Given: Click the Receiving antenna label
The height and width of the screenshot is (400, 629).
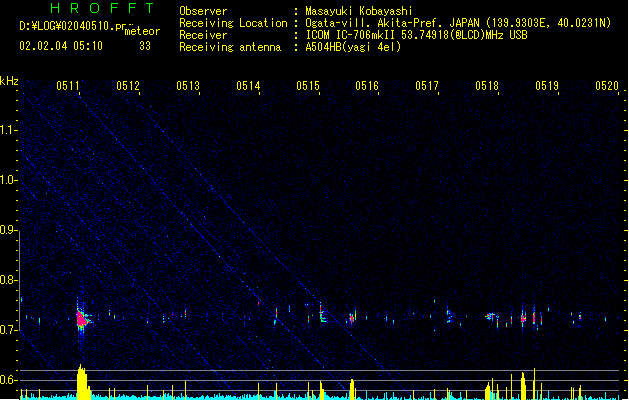Looking at the screenshot, I should point(230,47).
